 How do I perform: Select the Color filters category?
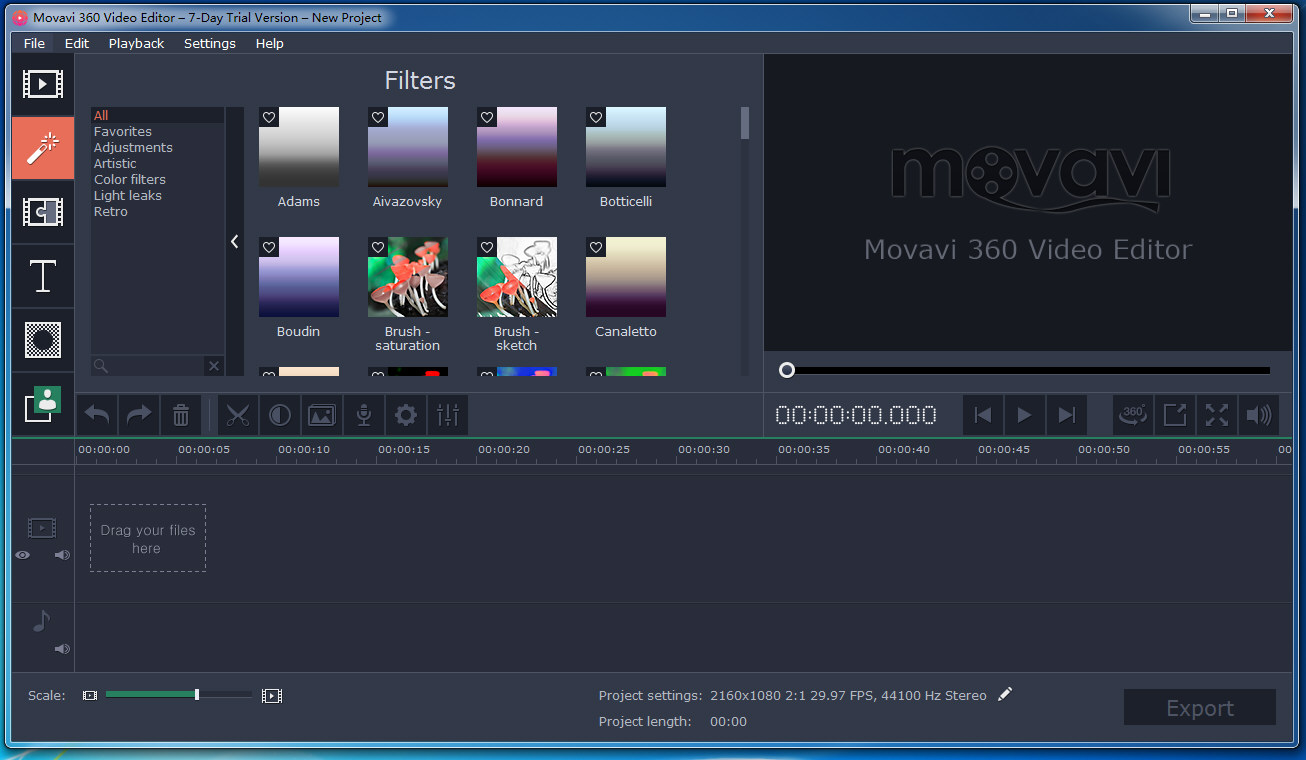click(x=130, y=180)
